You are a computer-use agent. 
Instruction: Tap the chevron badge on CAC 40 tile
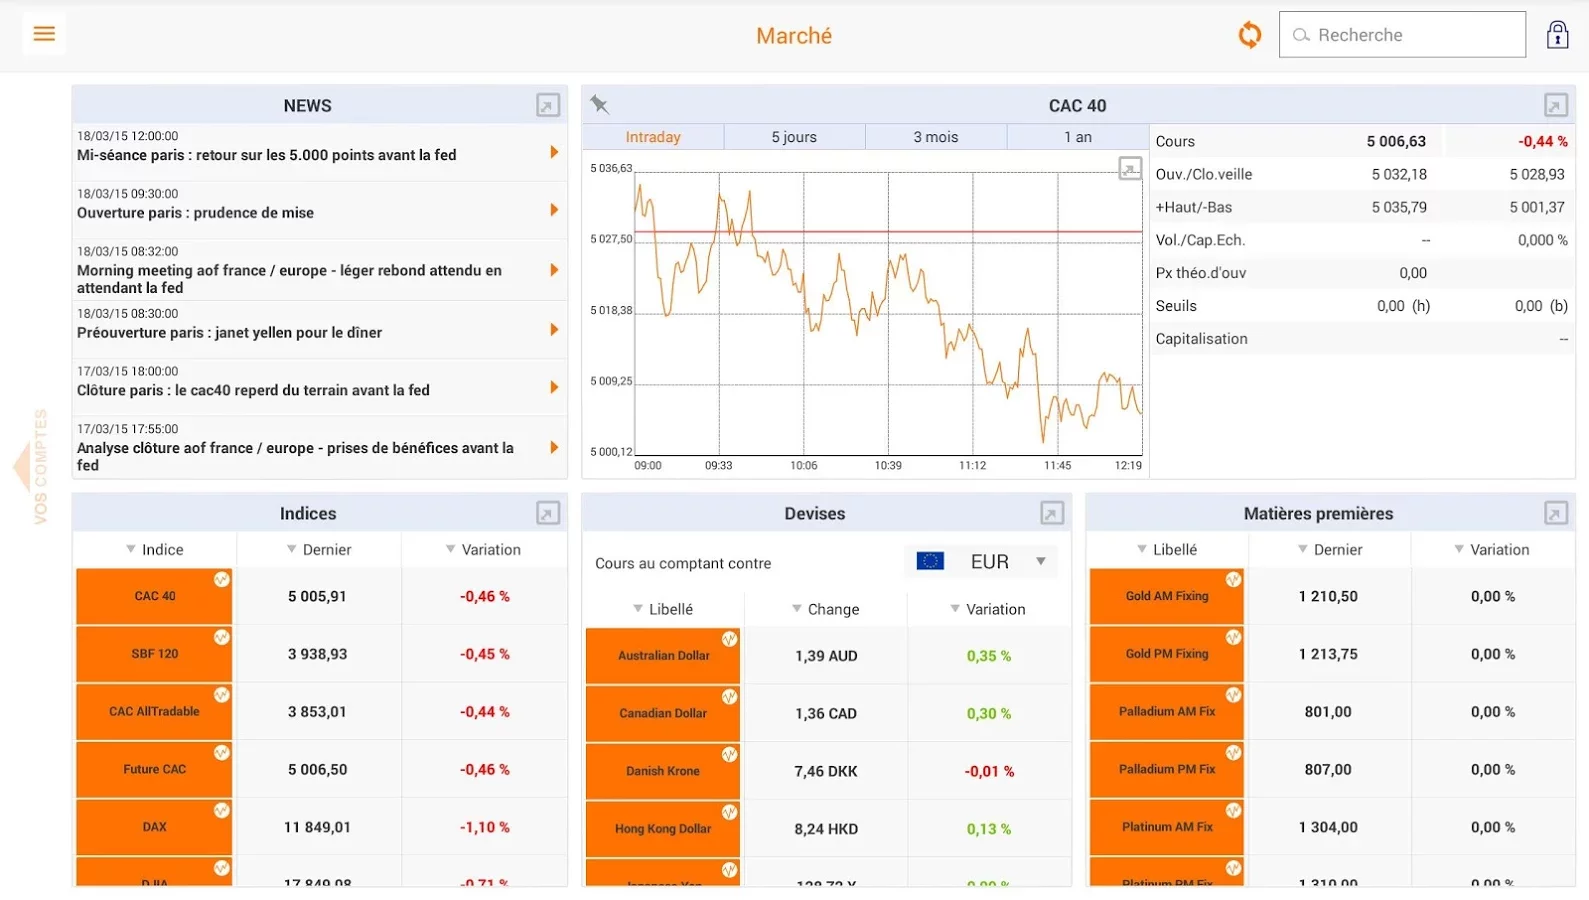click(221, 579)
